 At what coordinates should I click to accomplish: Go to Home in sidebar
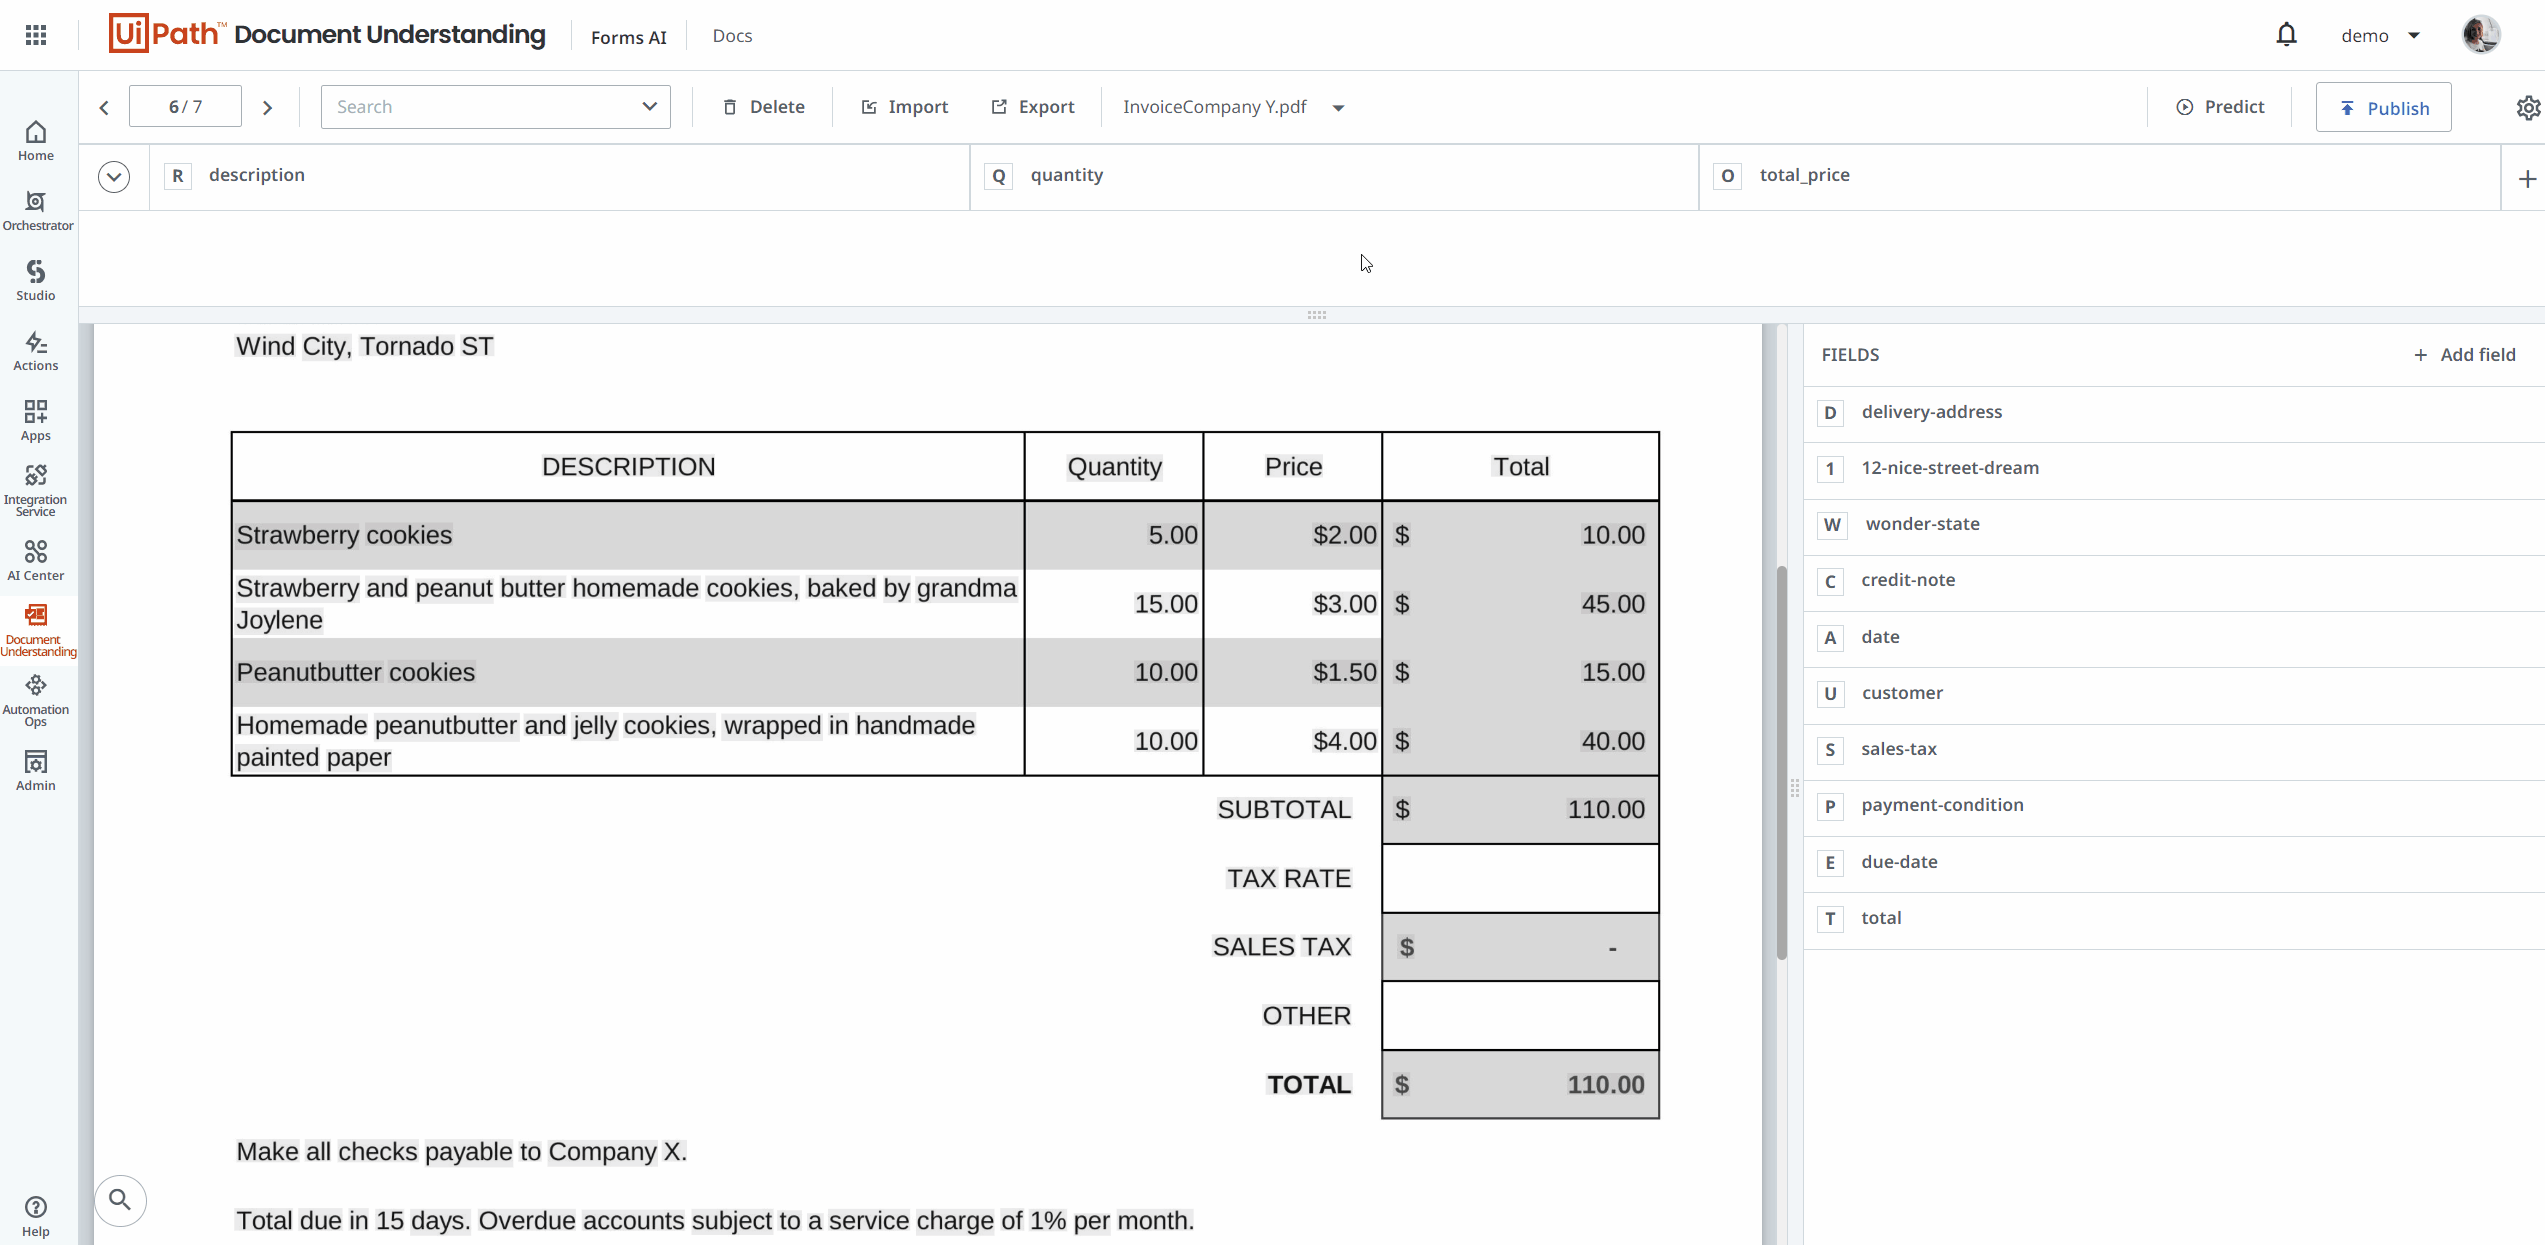pos(36,141)
